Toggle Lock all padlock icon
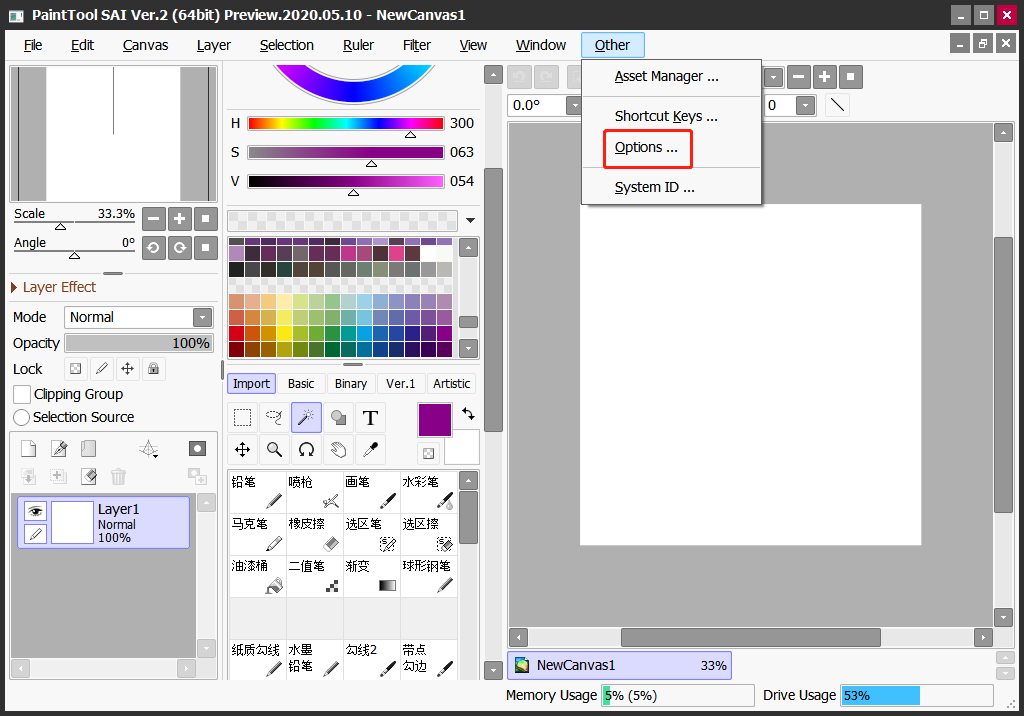 pos(153,368)
